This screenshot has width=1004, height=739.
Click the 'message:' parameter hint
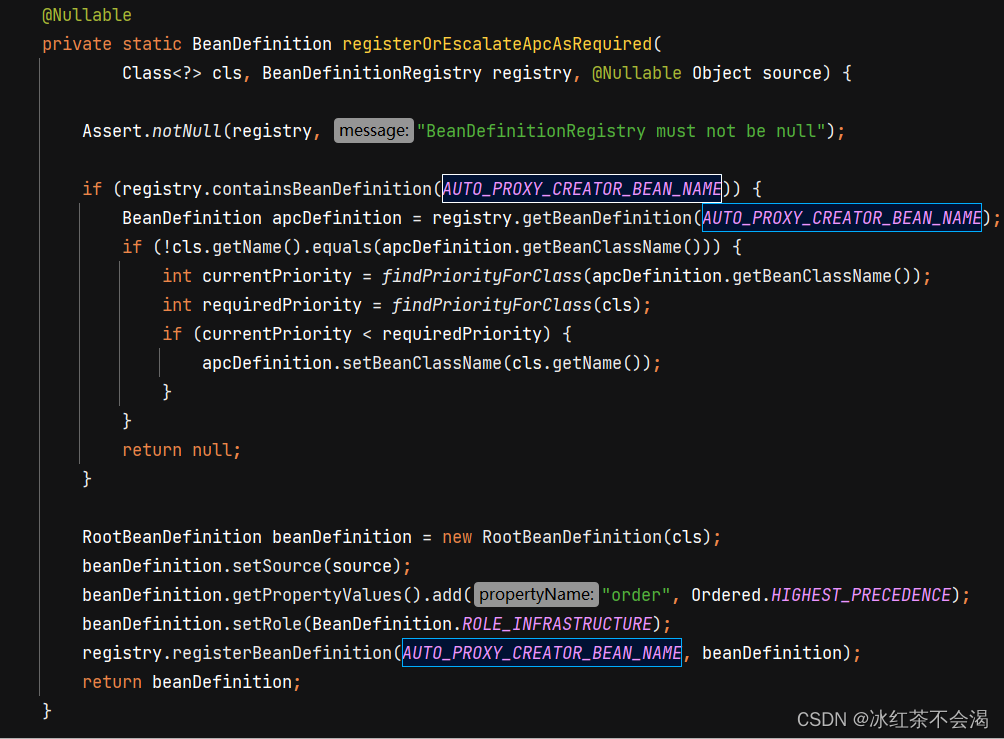click(x=373, y=131)
